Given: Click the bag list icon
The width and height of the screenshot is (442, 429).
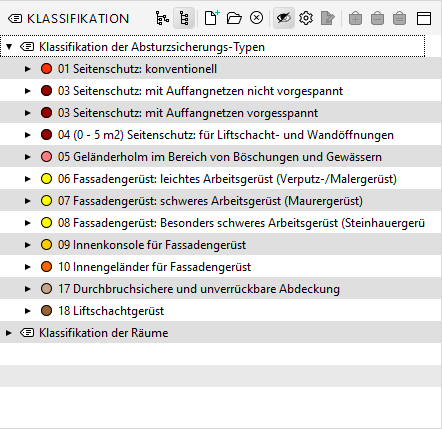Looking at the screenshot, I should [399, 18].
